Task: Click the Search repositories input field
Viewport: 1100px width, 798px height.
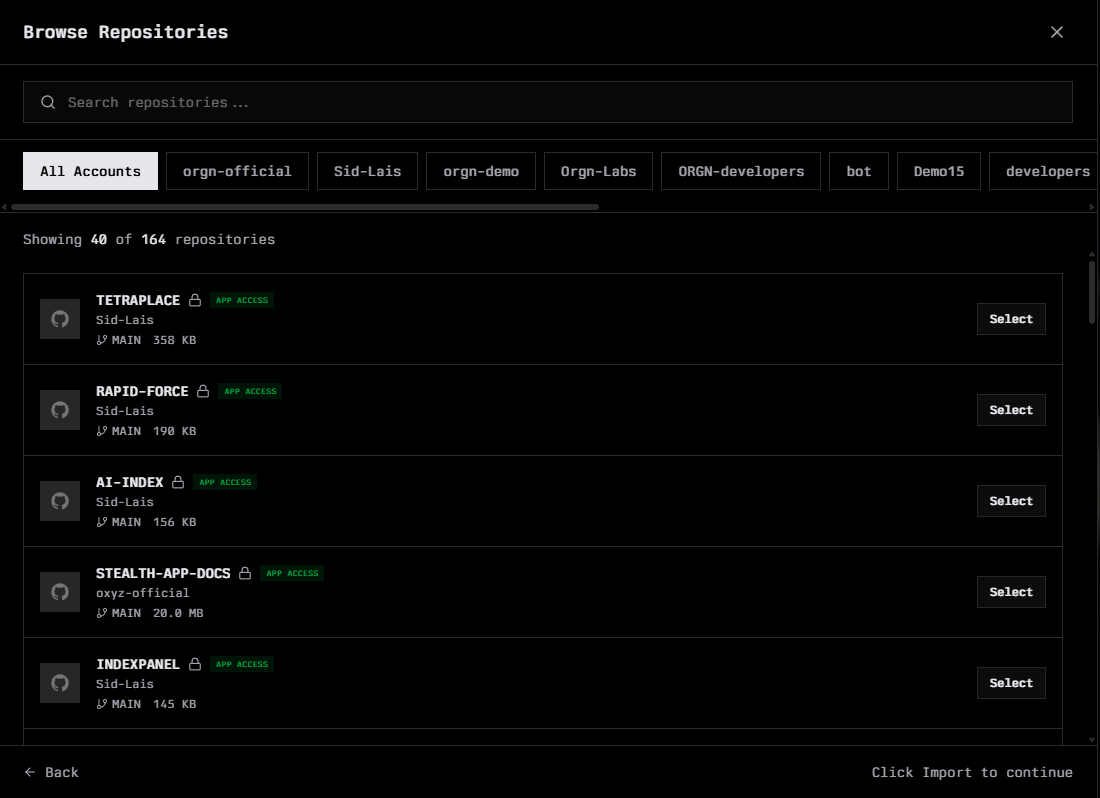Action: tap(560, 102)
